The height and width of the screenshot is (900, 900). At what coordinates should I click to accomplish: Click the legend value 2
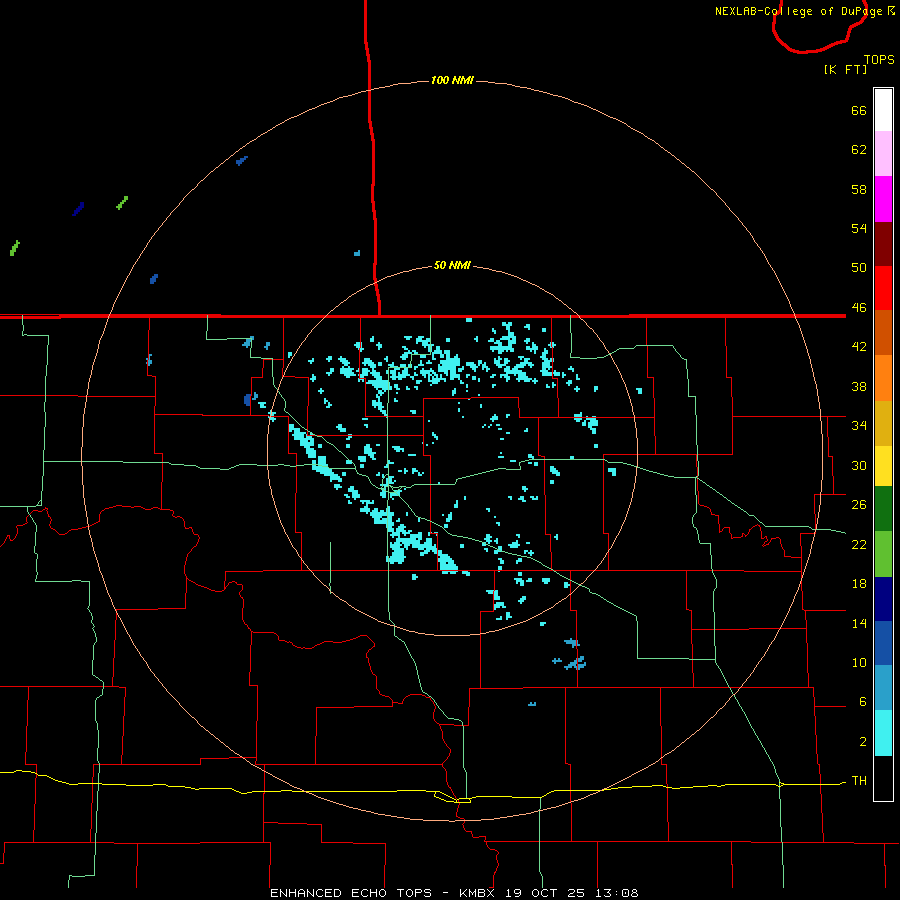point(863,741)
